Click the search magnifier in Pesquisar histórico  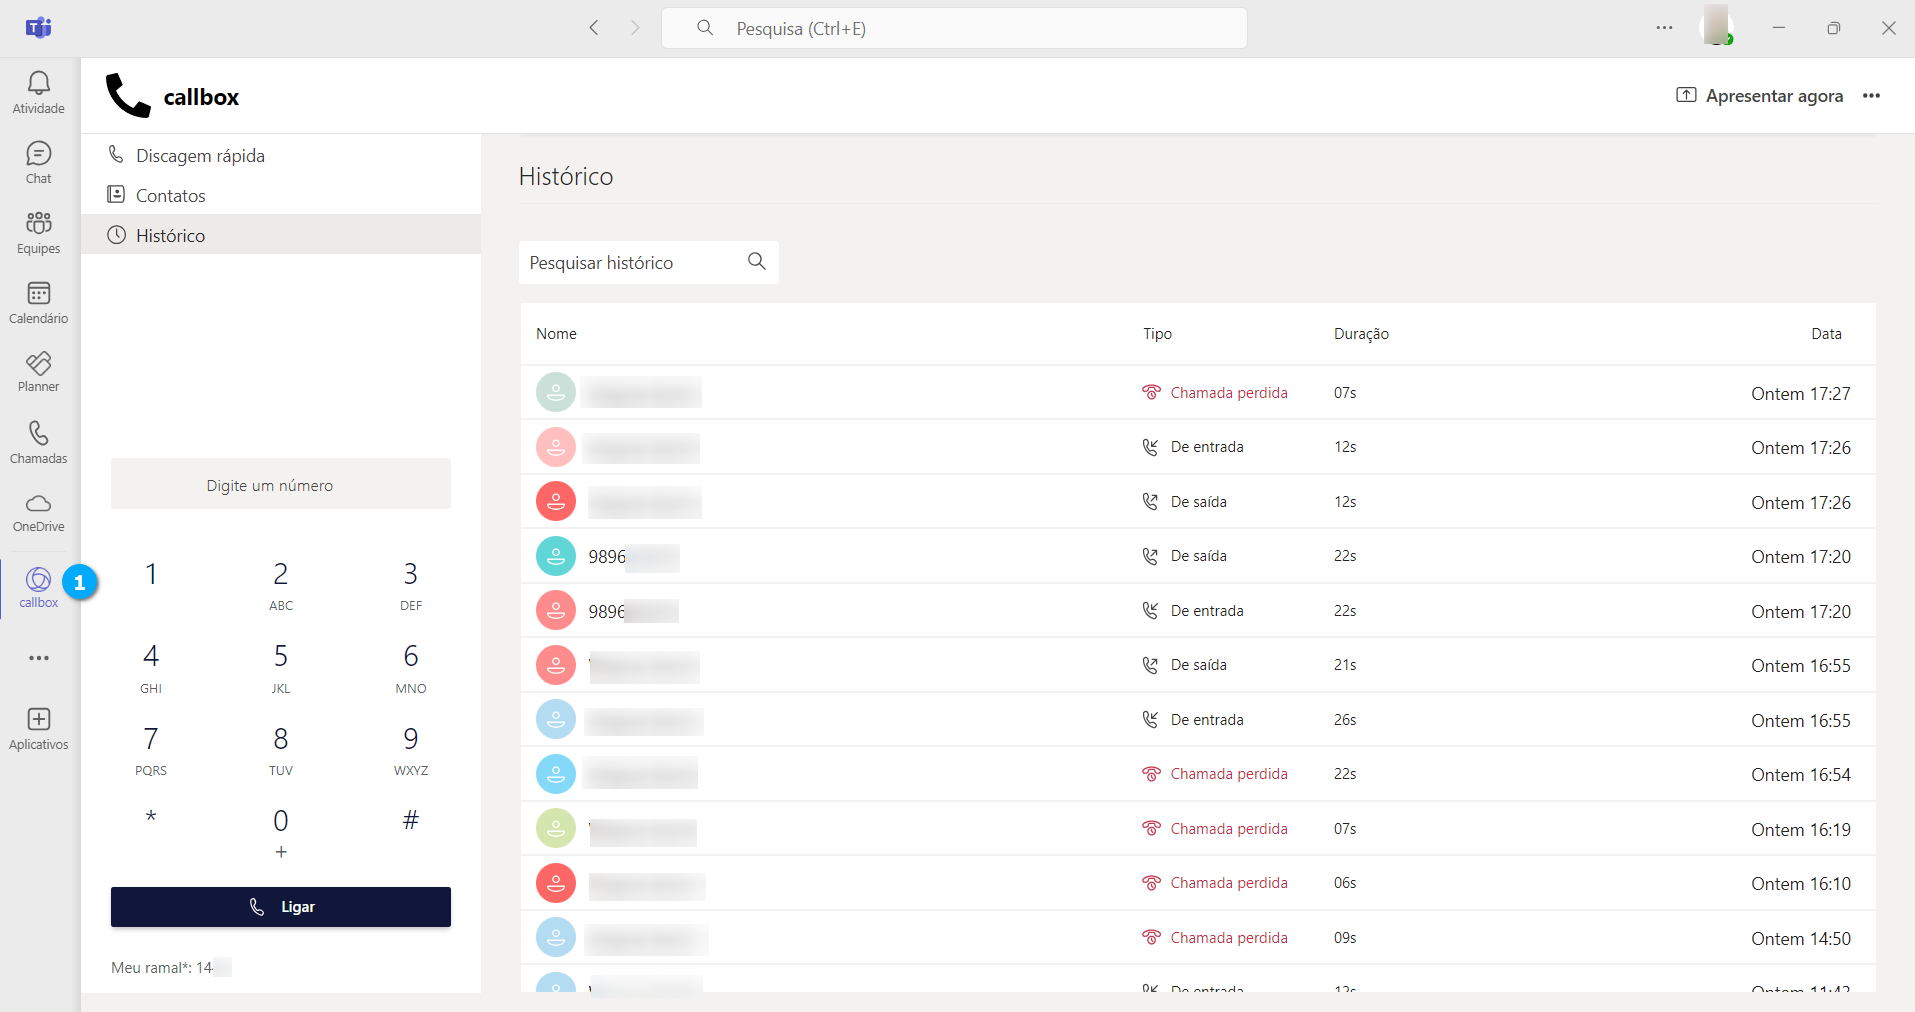[x=757, y=262]
